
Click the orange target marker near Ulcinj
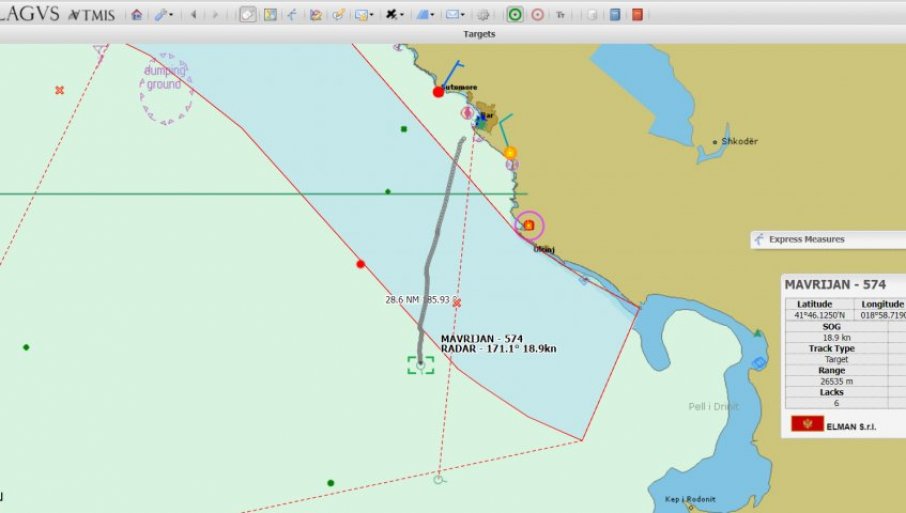(x=528, y=225)
